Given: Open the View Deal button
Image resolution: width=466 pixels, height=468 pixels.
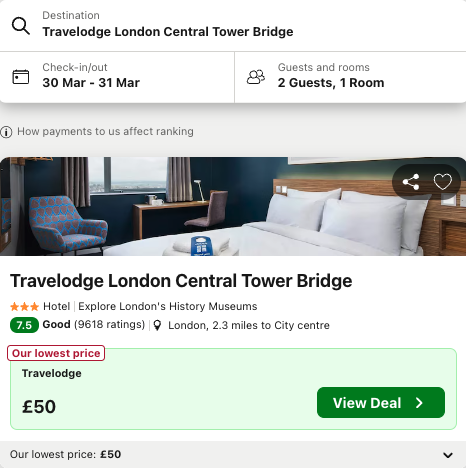Looking at the screenshot, I should (381, 403).
